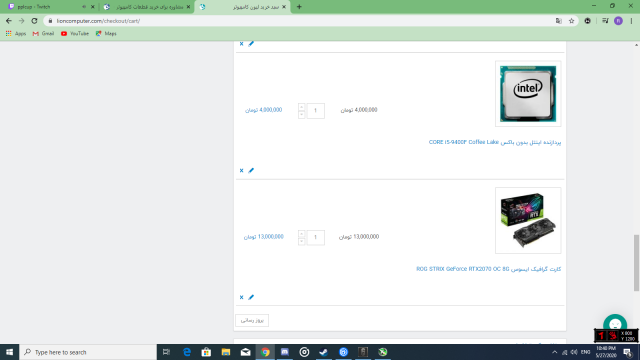Open the Apps bookmark shortcut
640x360 pixels.
16,33
